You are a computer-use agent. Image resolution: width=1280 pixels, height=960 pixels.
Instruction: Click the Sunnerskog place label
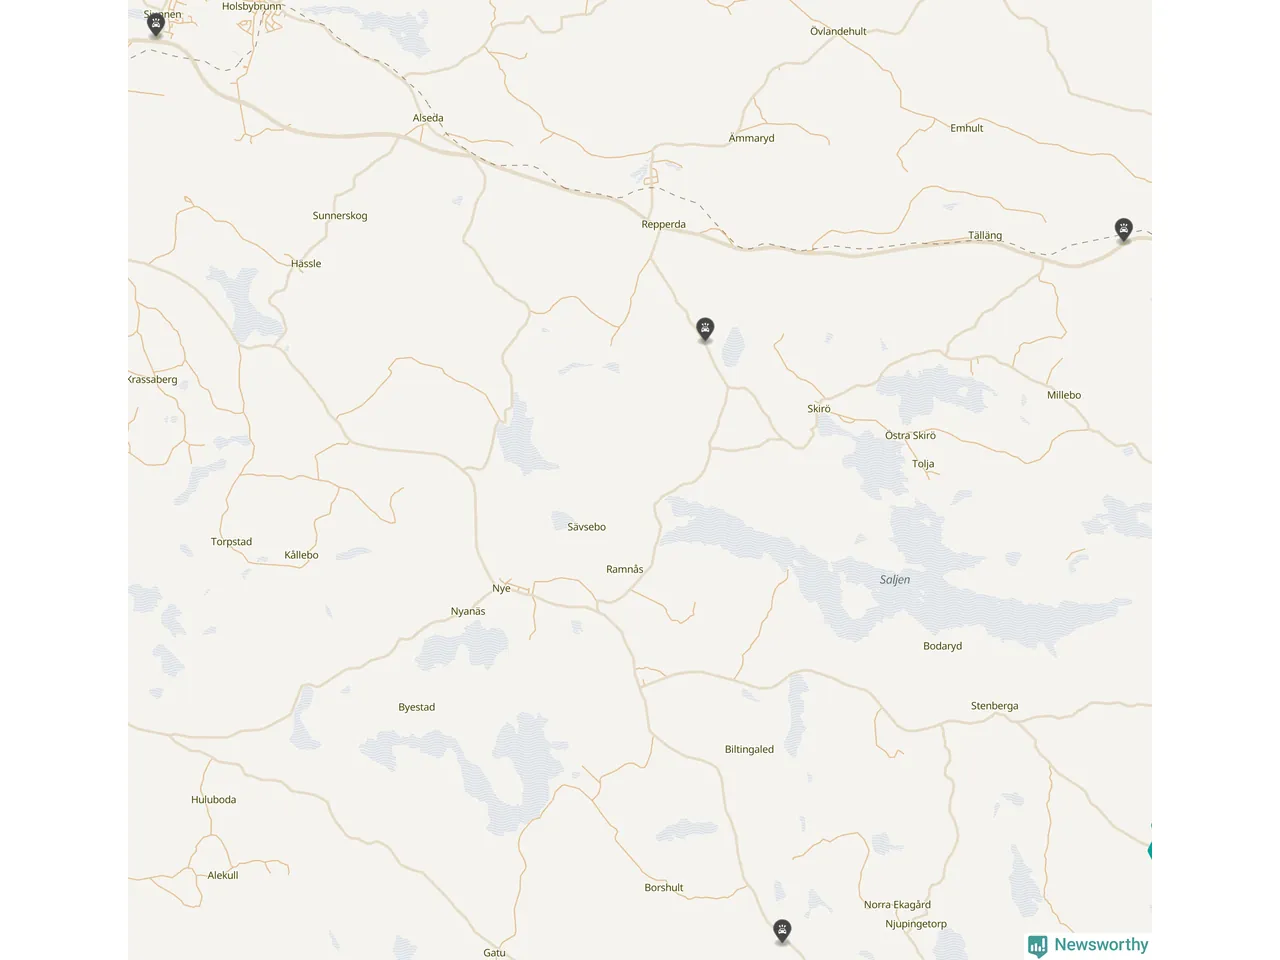(340, 216)
